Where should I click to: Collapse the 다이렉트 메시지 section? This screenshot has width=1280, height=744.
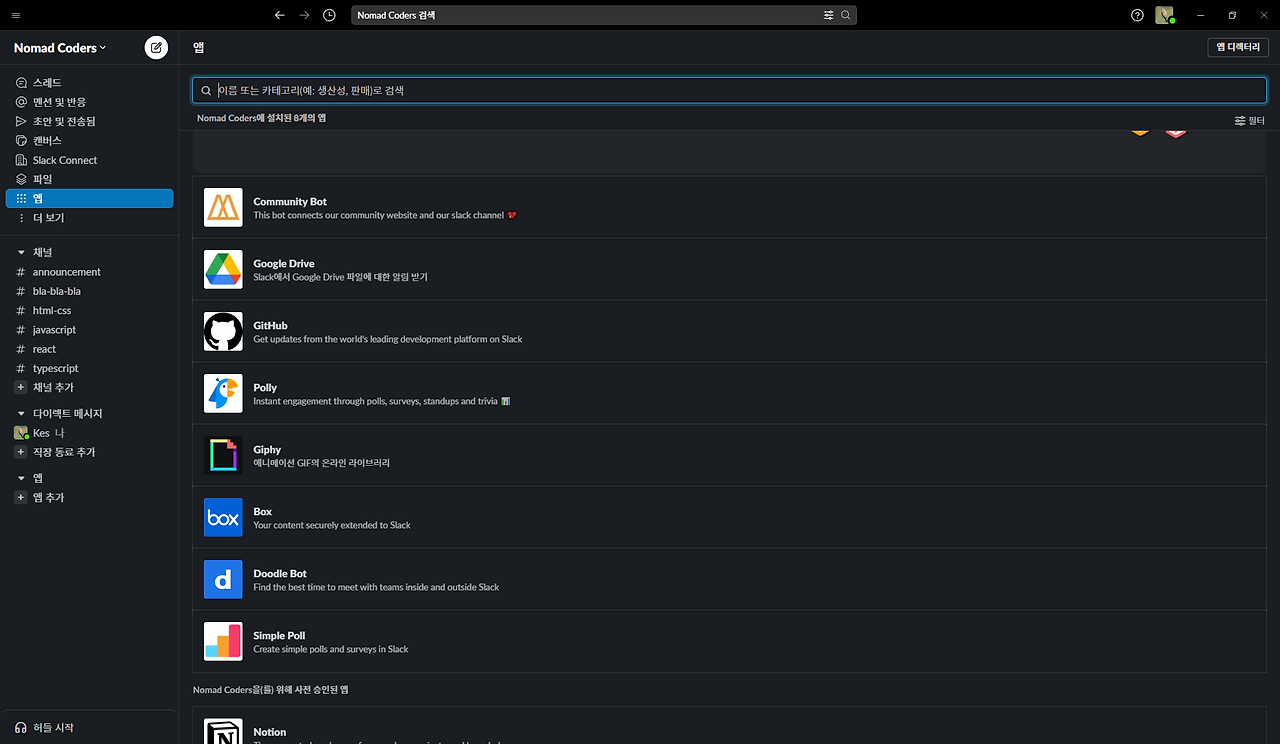click(x=21, y=413)
